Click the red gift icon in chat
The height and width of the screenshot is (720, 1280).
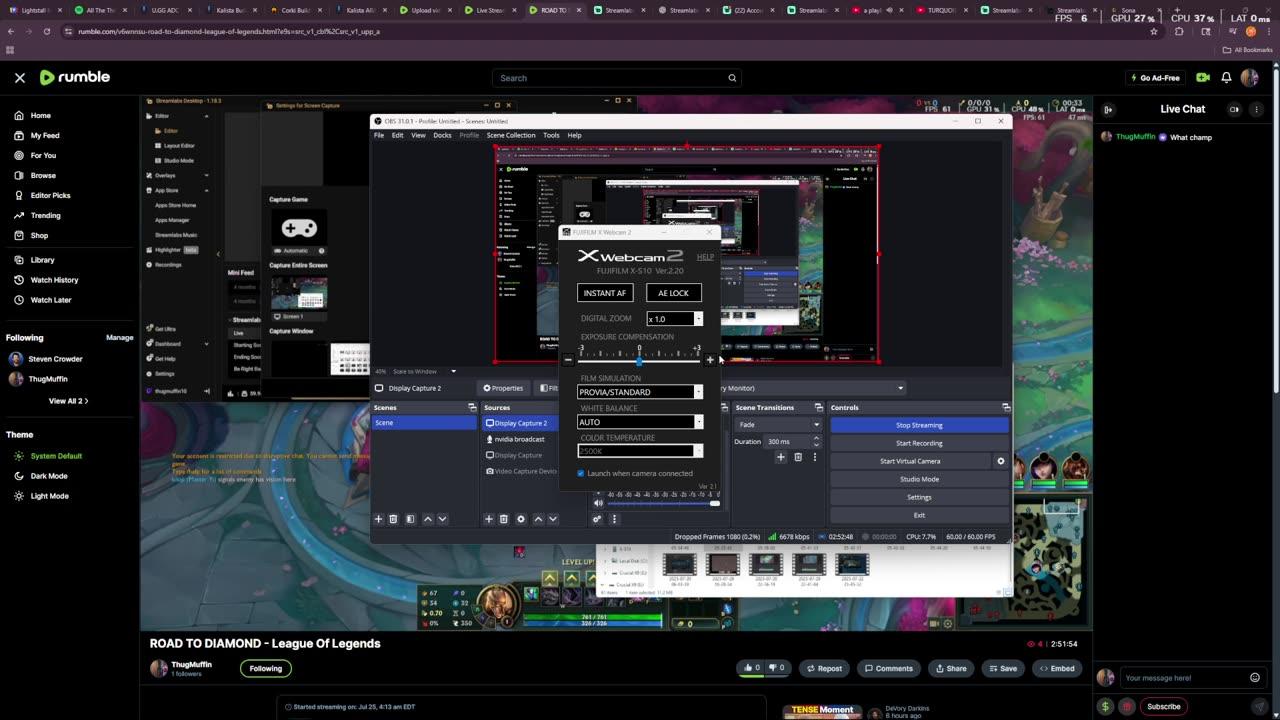point(1127,706)
